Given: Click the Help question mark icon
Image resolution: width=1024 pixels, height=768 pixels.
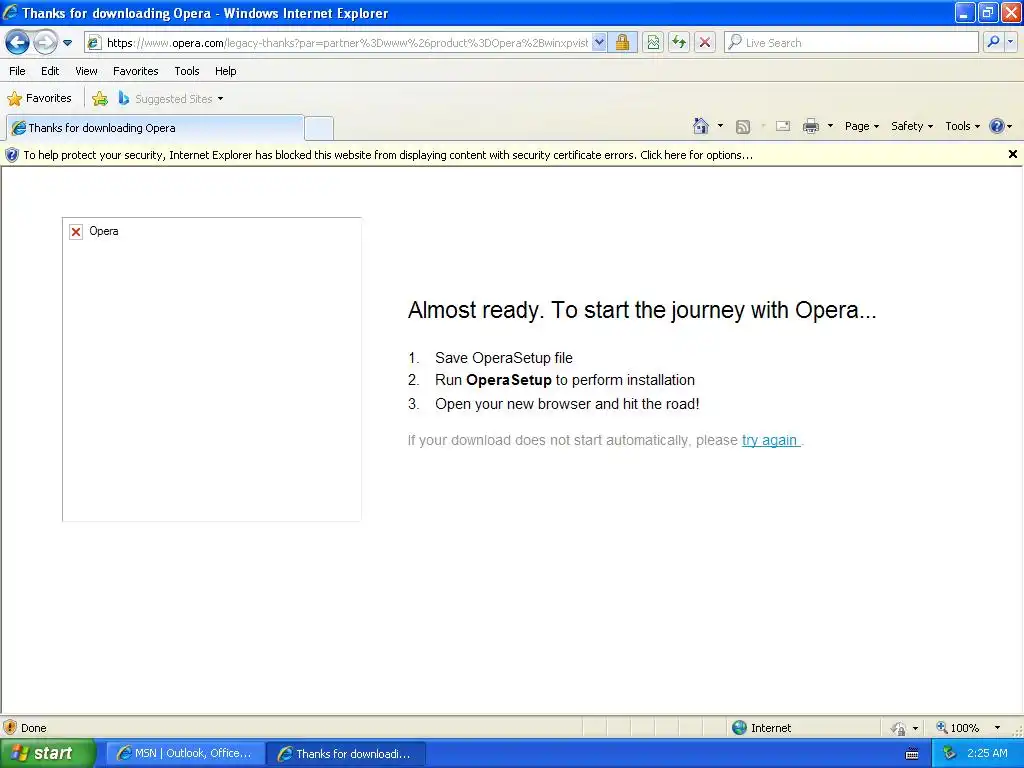Looking at the screenshot, I should point(997,126).
